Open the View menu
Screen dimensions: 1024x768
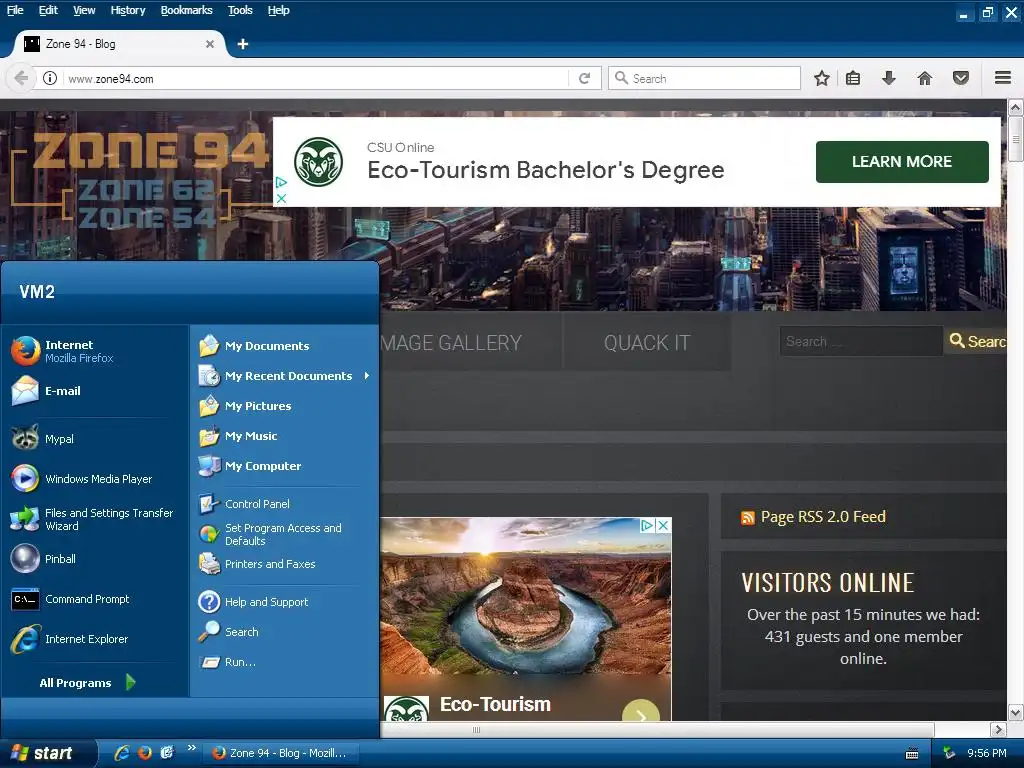tap(84, 10)
